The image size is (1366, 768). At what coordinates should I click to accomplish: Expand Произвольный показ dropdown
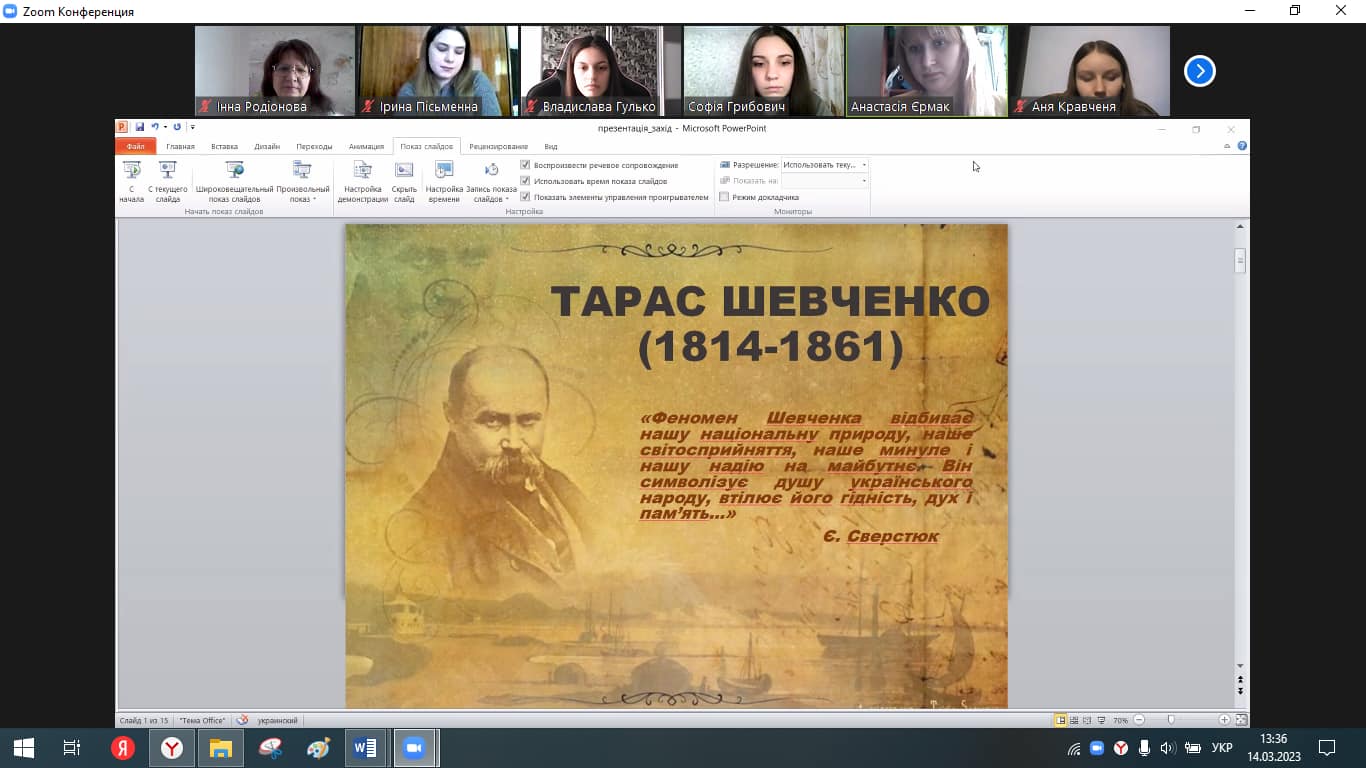tap(303, 194)
